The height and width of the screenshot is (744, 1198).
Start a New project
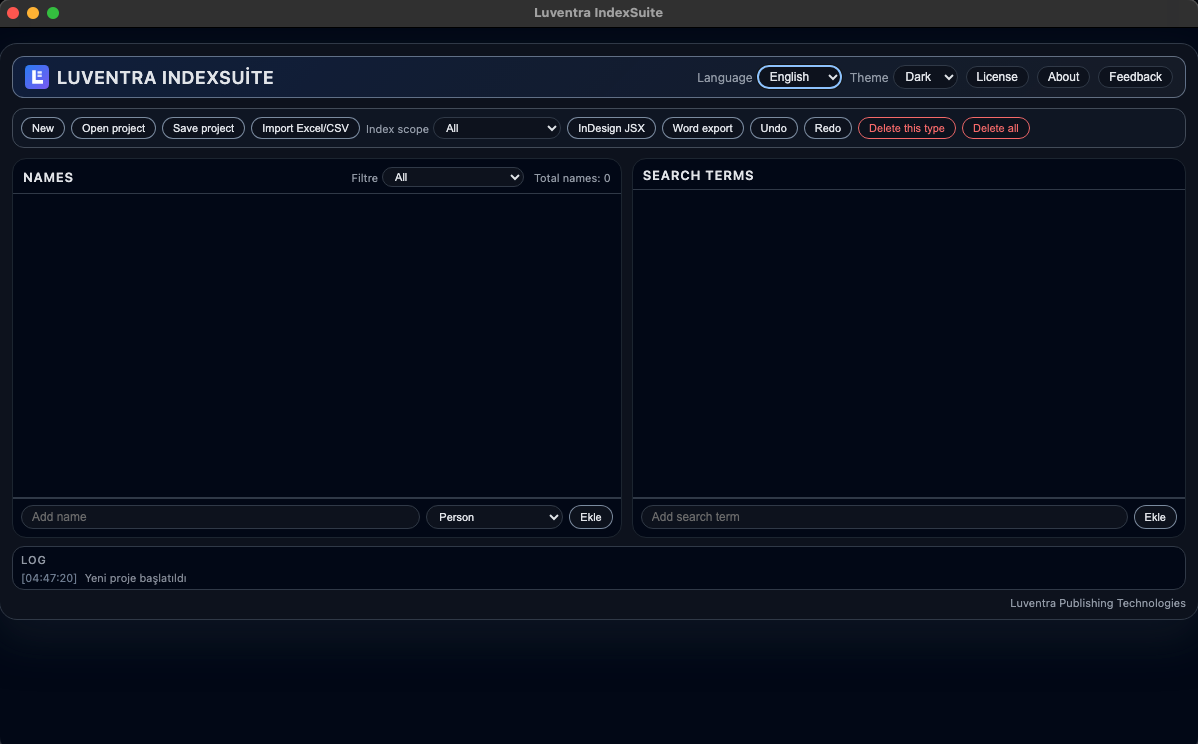(42, 128)
